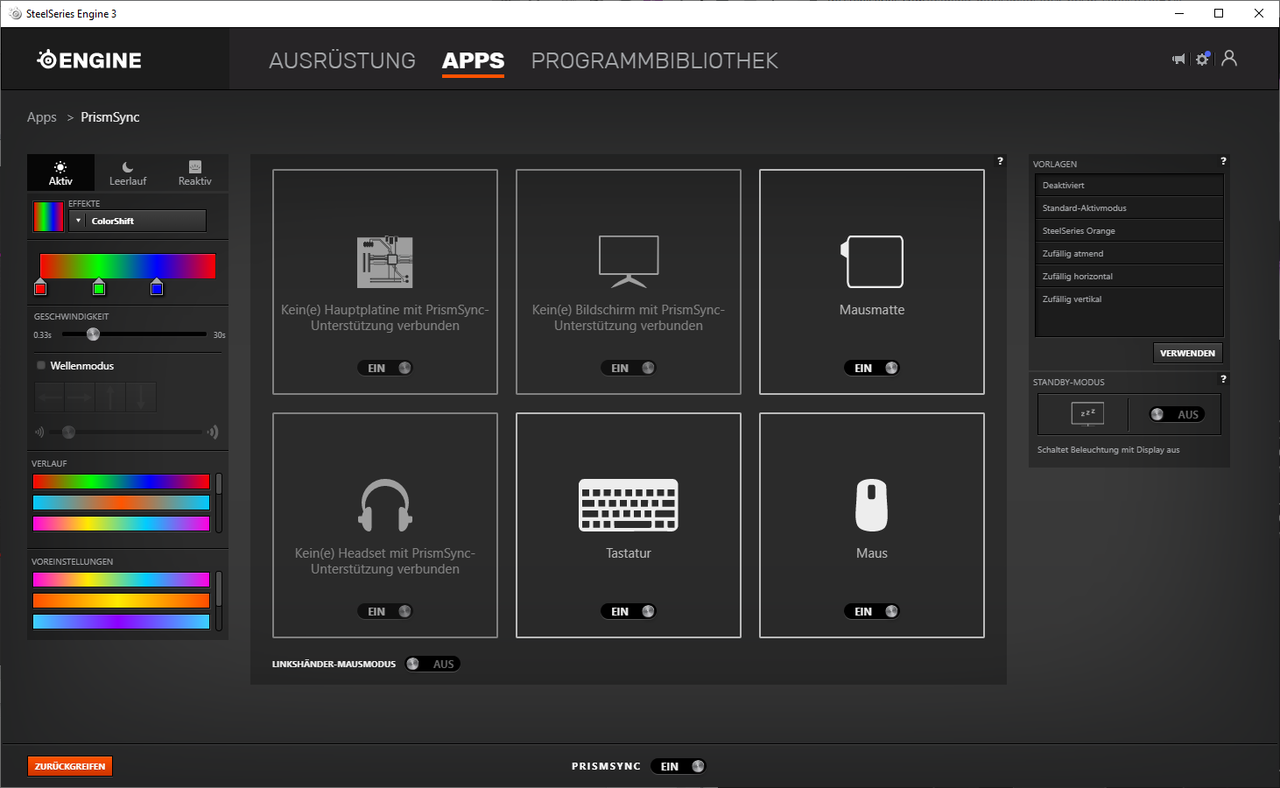
Task: Select the Standard-Aktivmodus template
Action: click(1129, 208)
